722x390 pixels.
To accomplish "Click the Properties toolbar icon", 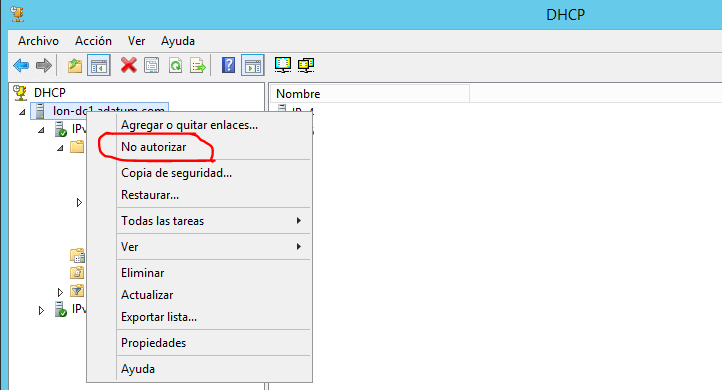I will point(151,65).
